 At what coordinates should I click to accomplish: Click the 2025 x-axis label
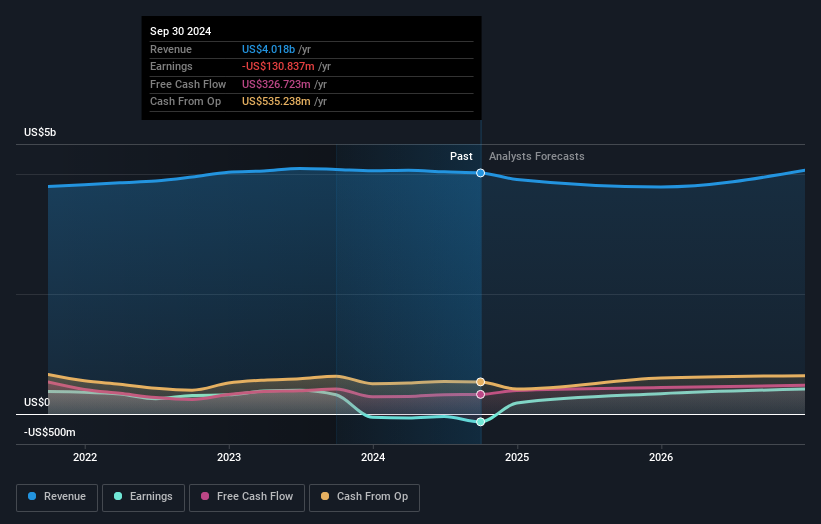[x=517, y=457]
